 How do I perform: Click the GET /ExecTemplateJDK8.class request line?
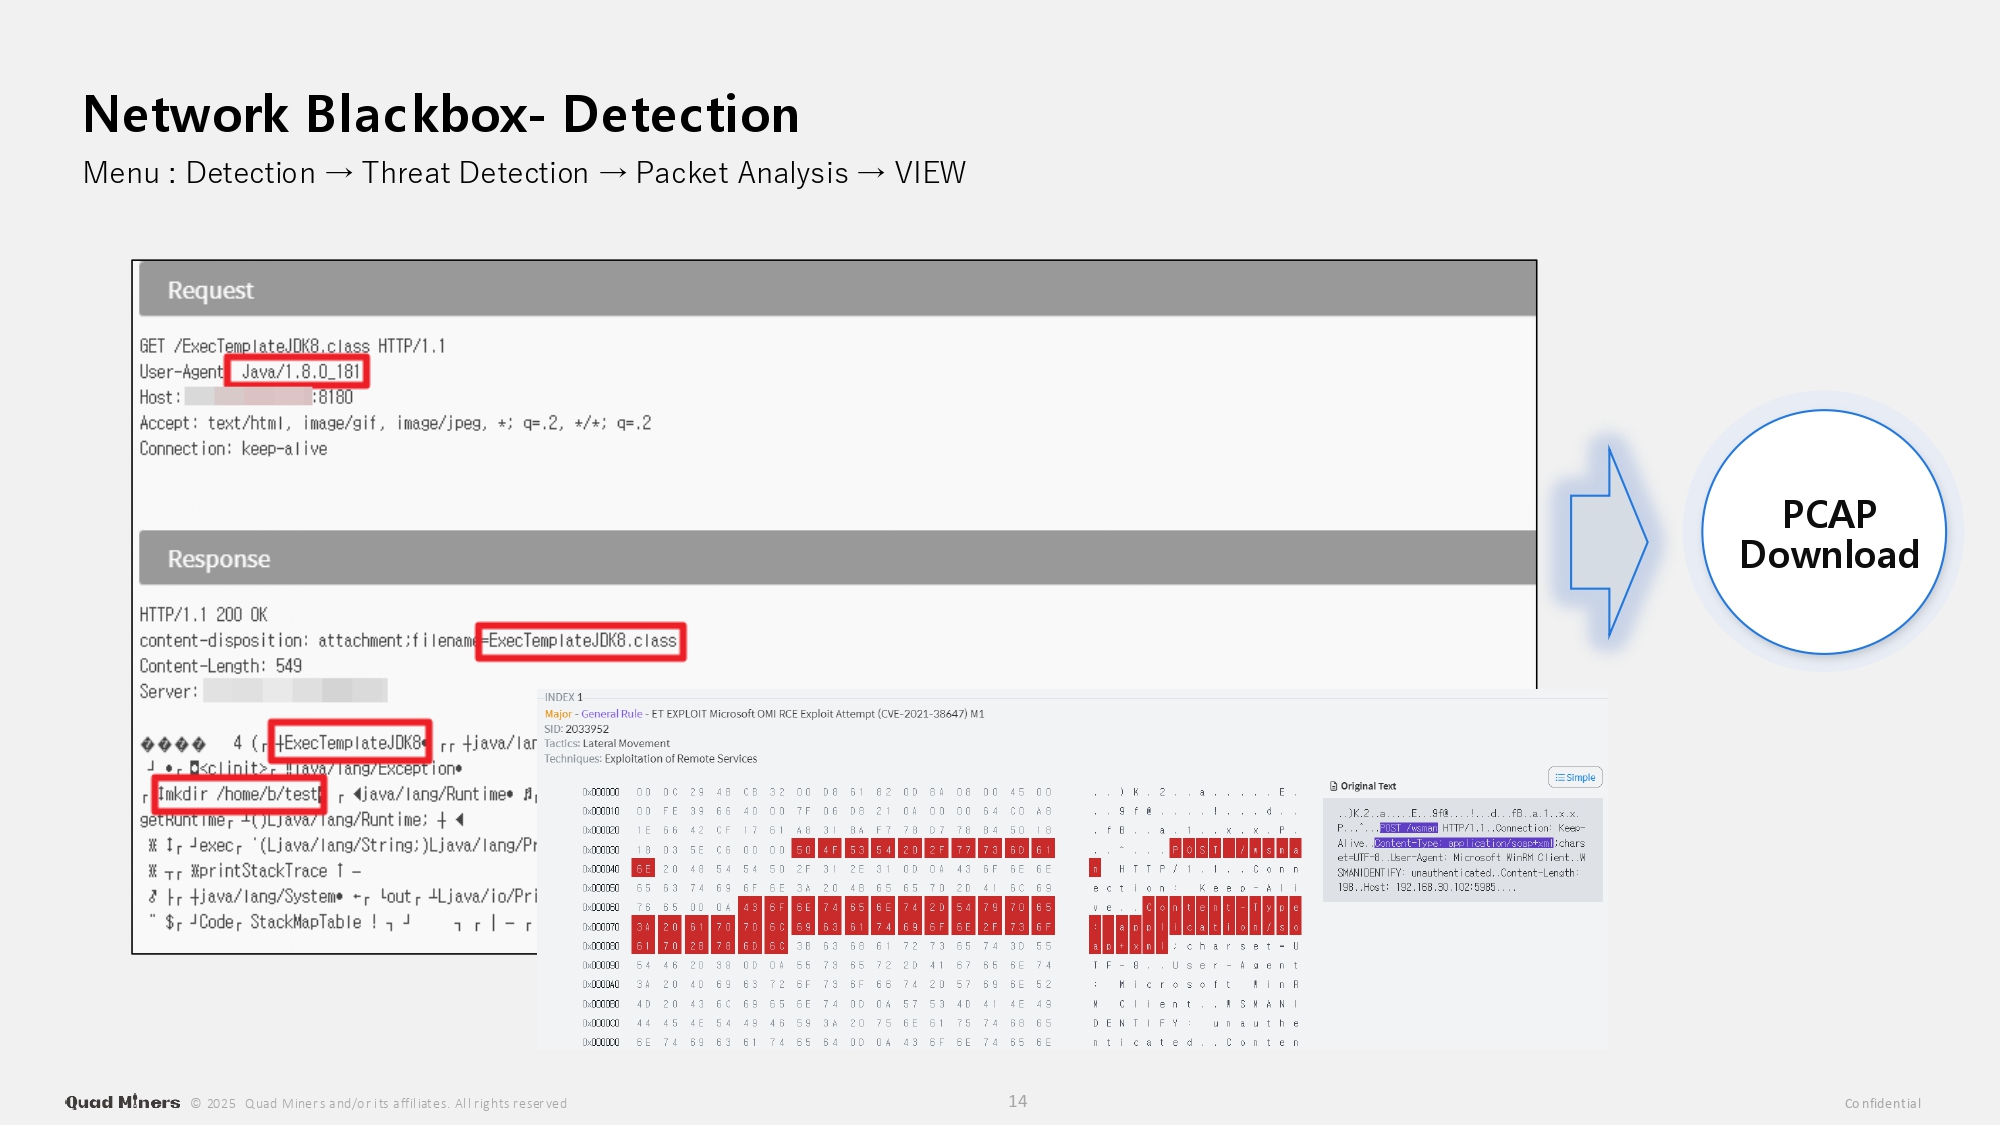pyautogui.click(x=292, y=346)
